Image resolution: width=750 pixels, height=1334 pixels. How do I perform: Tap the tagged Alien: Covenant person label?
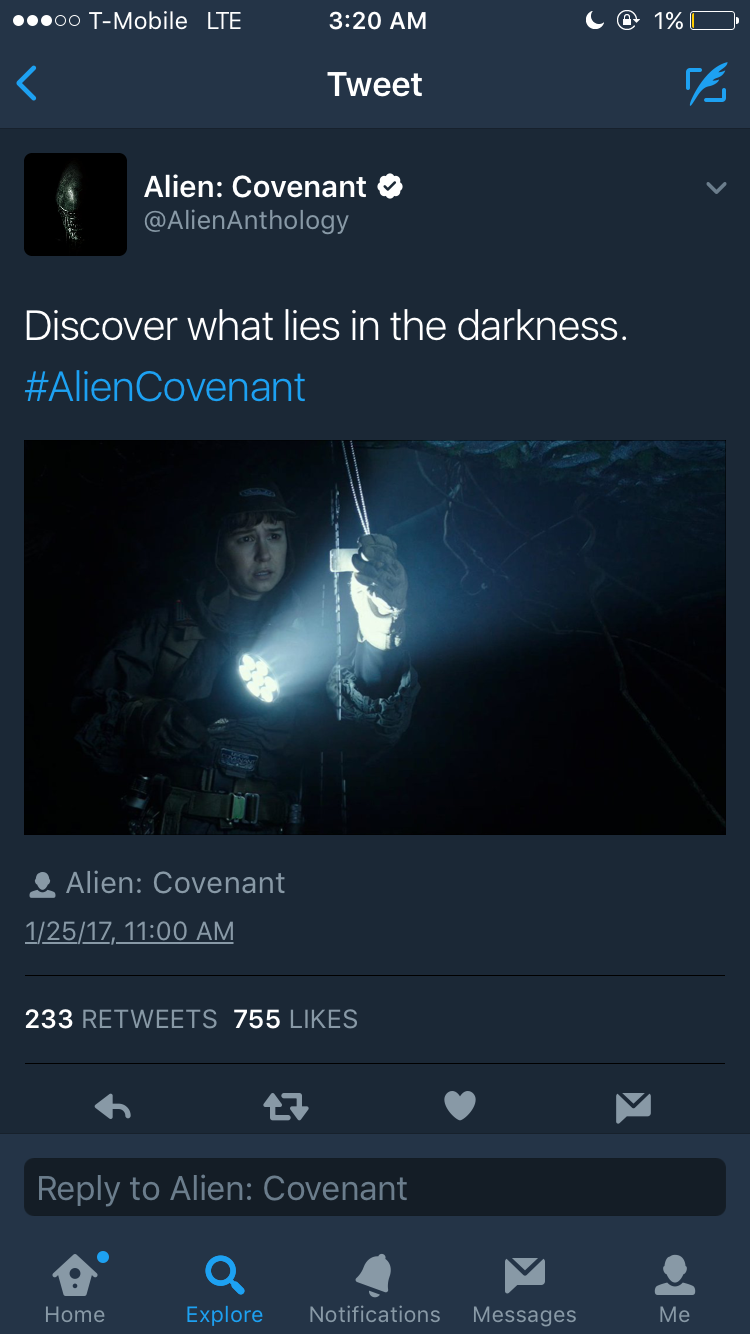click(155, 883)
